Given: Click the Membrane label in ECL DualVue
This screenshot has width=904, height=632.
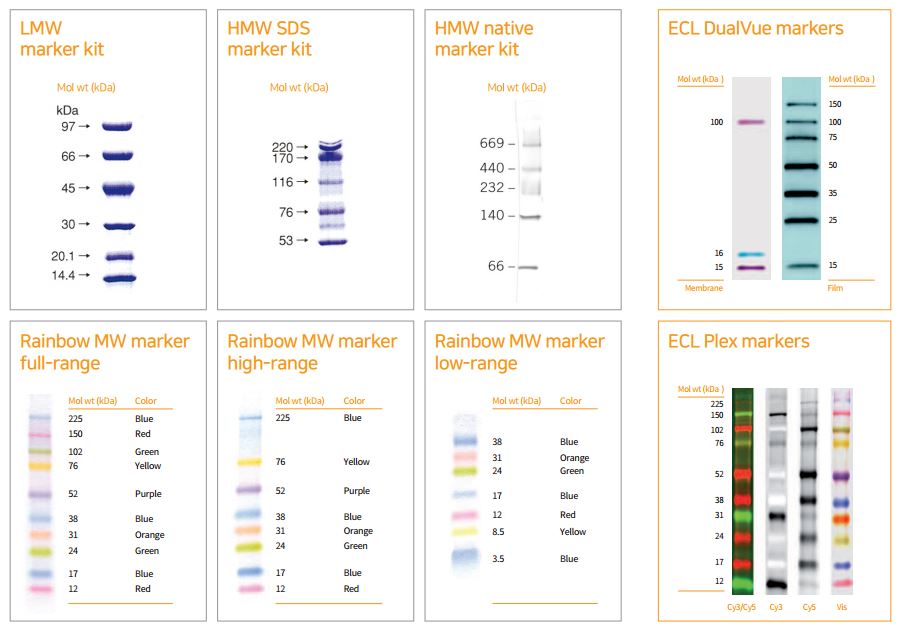Looking at the screenshot, I should pos(703,288).
